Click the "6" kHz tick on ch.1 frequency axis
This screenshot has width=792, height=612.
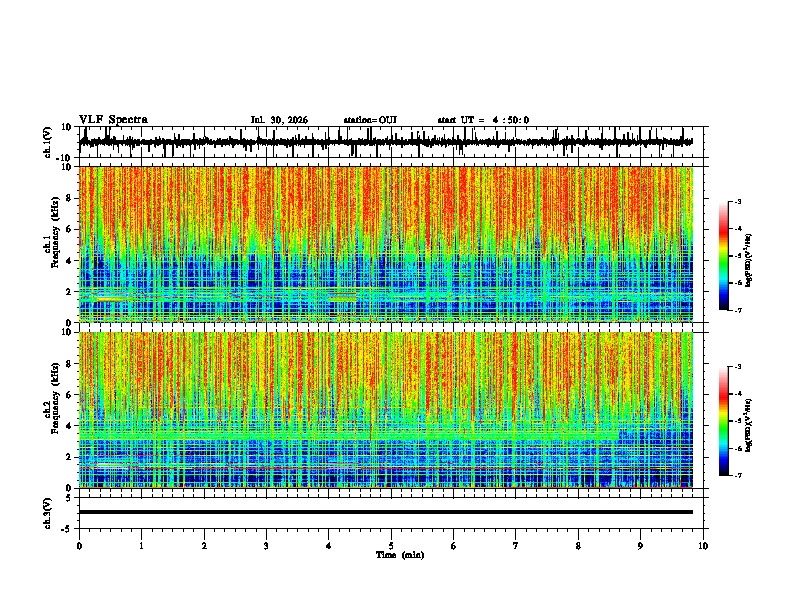[69, 229]
